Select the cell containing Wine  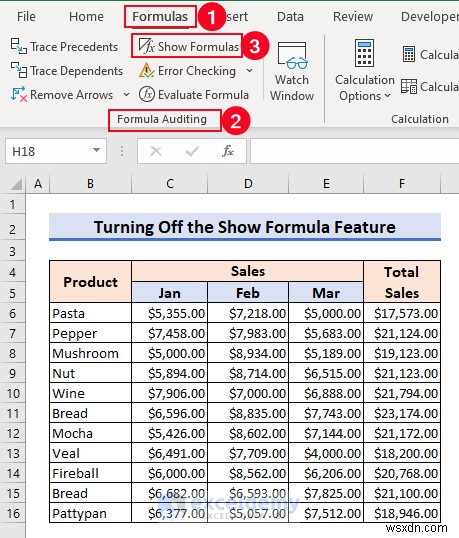tap(91, 393)
